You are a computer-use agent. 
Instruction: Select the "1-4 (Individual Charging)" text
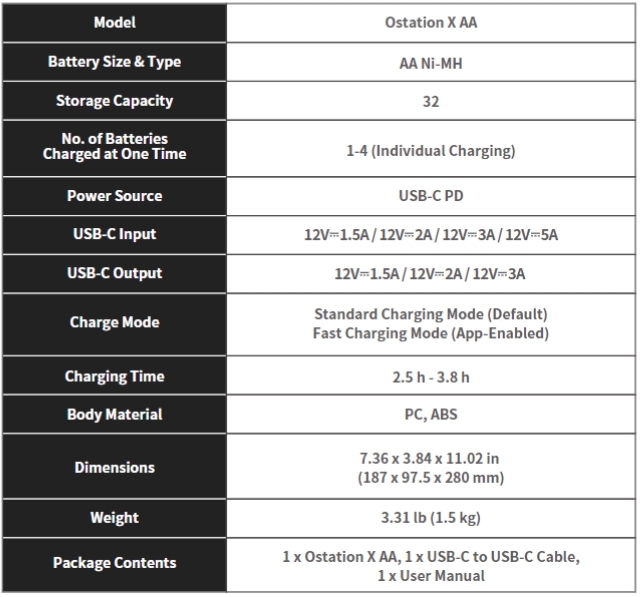coord(431,151)
